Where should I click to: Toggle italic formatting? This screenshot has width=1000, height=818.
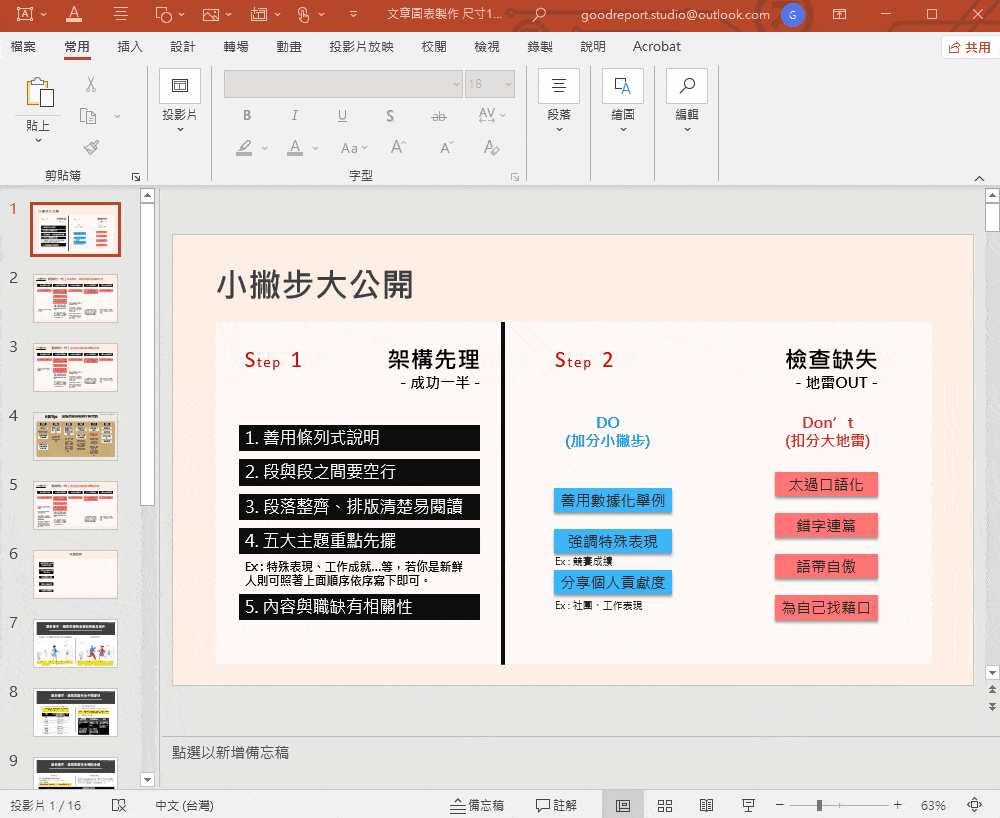pos(294,115)
